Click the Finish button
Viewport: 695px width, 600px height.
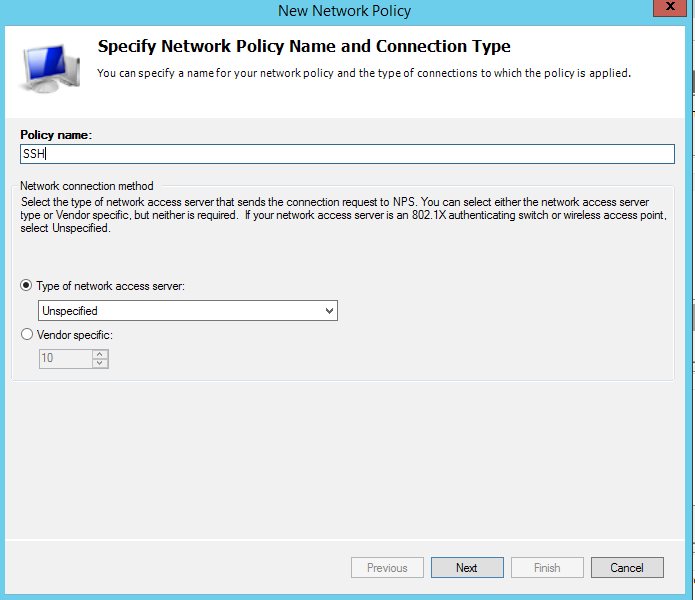point(547,568)
